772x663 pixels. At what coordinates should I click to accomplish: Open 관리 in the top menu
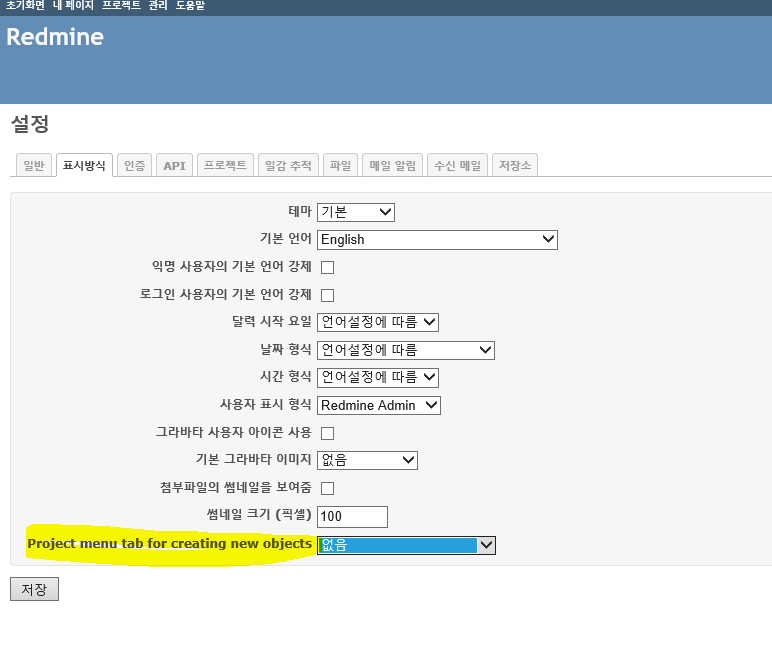(158, 6)
